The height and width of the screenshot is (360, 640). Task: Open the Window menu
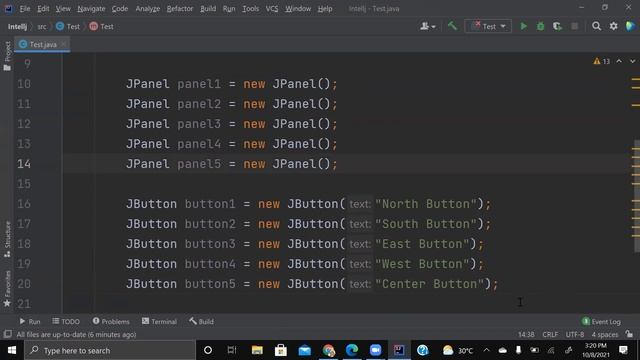[x=298, y=9]
